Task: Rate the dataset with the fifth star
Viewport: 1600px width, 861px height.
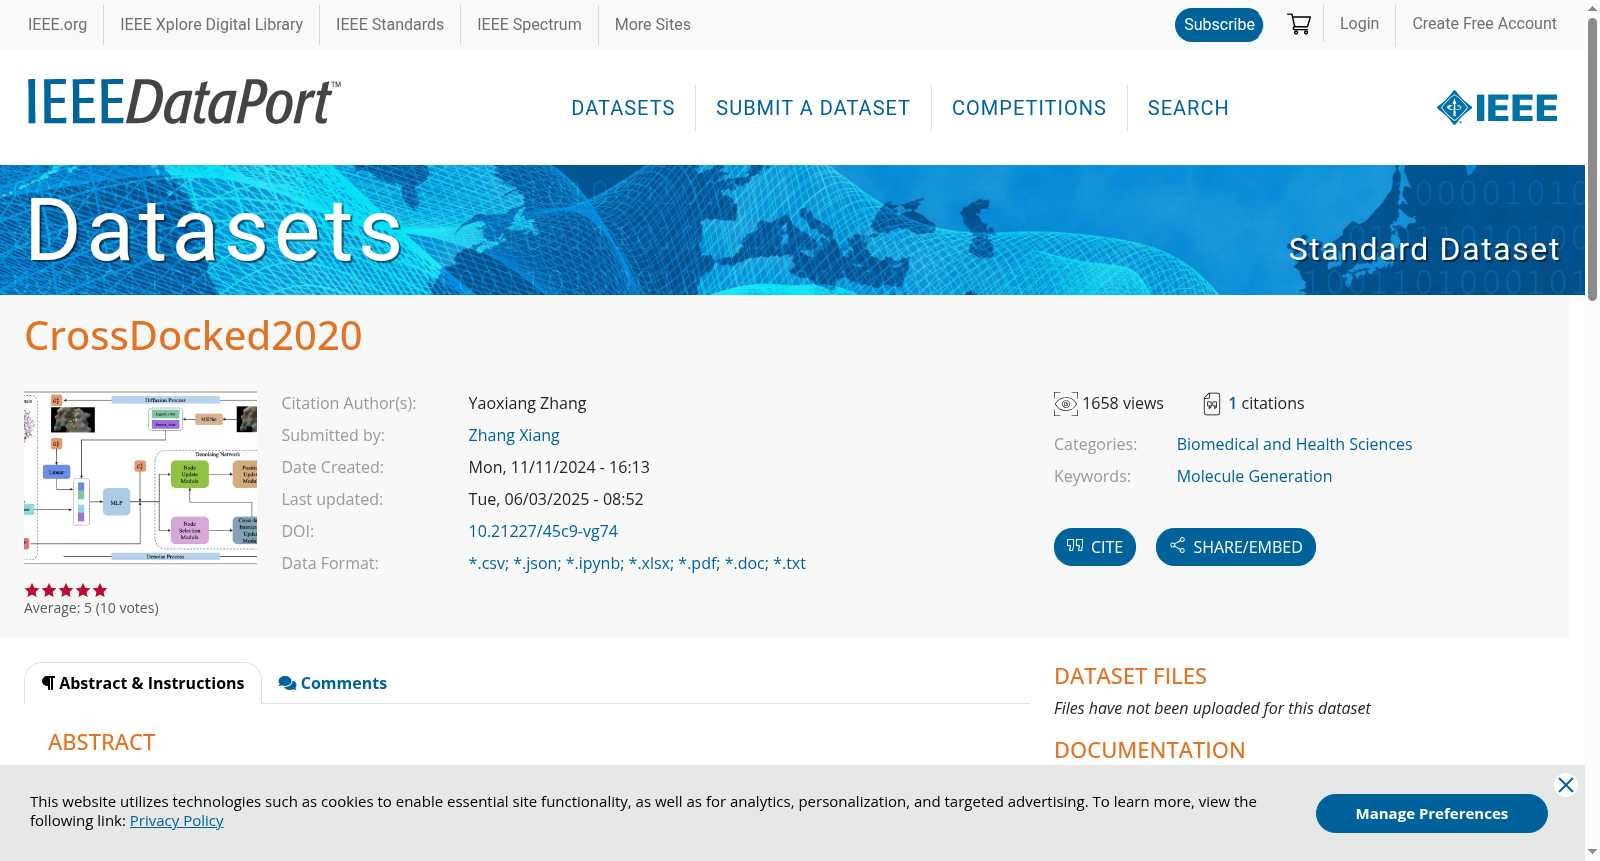Action: 100,590
